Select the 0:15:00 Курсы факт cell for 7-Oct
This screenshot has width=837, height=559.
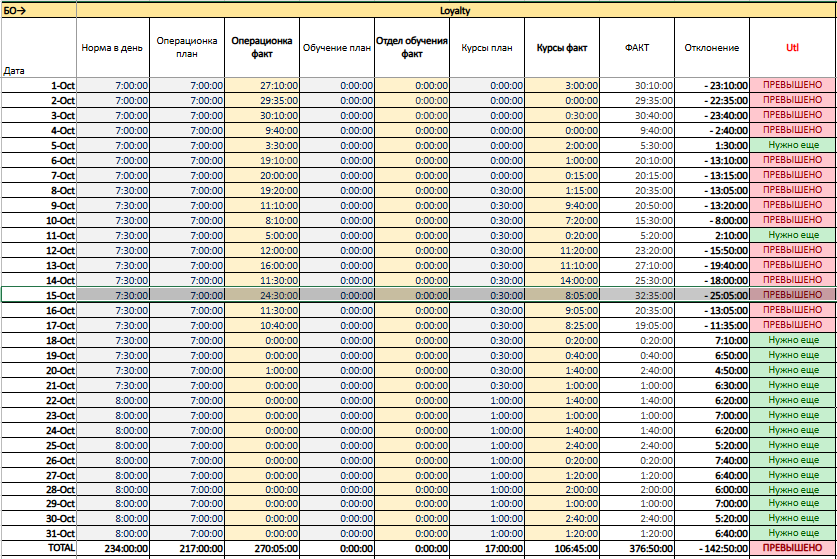(562, 175)
